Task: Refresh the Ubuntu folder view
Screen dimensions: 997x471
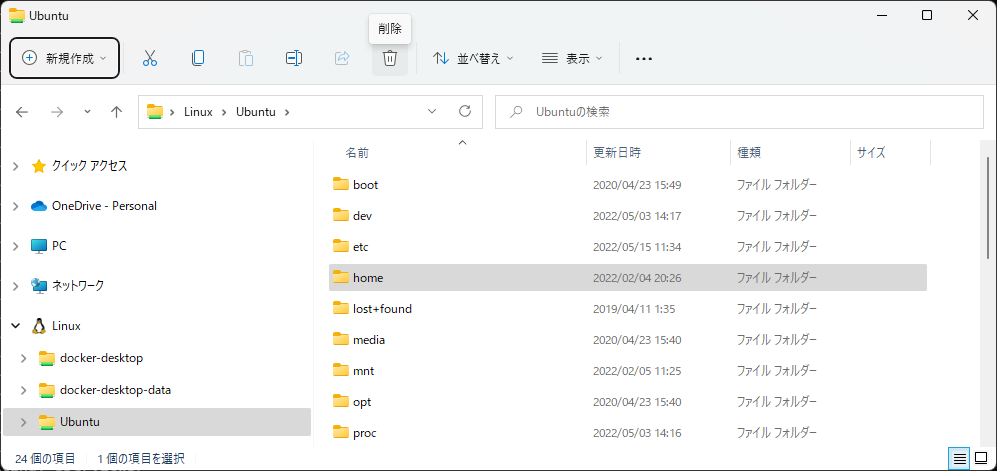Action: point(465,111)
